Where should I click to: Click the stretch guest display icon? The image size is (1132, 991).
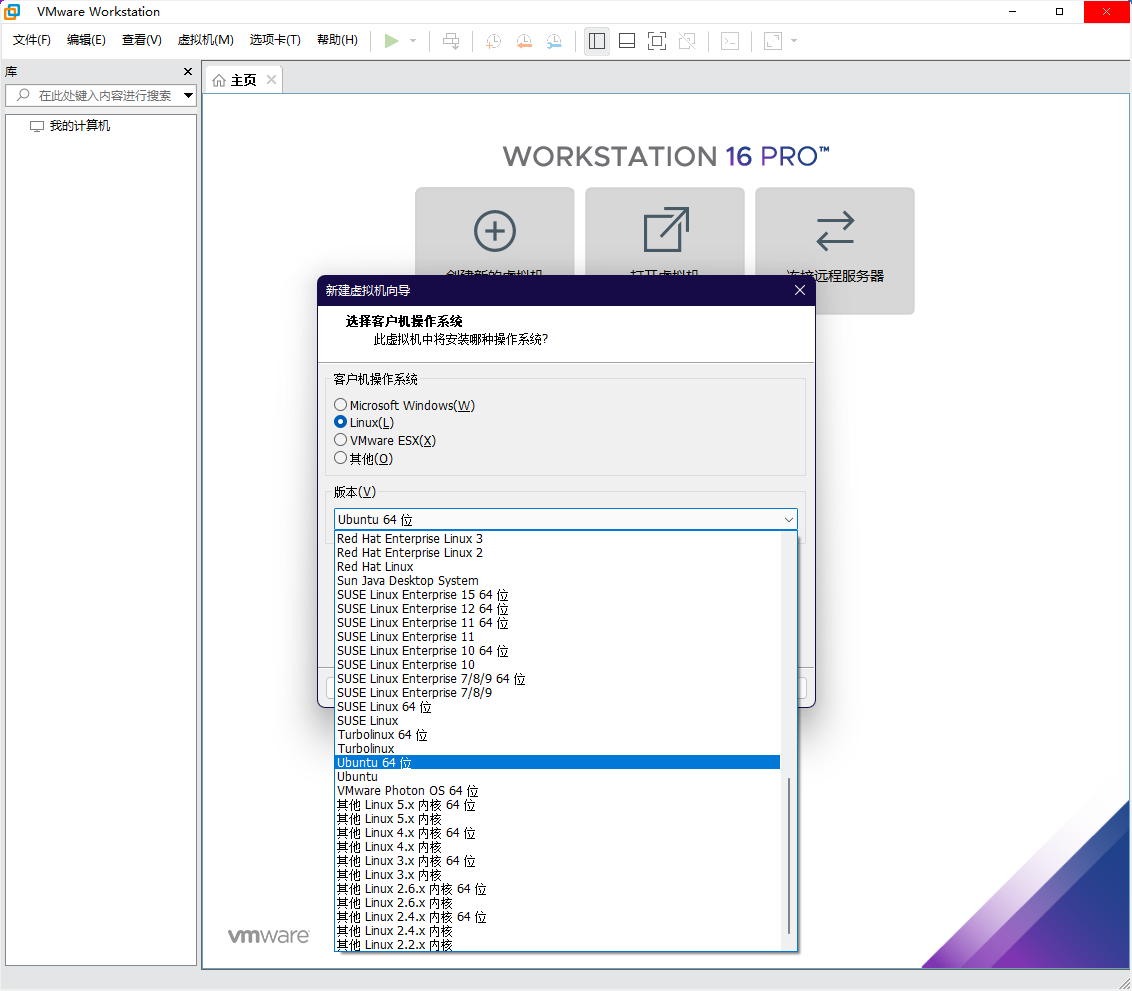point(772,41)
